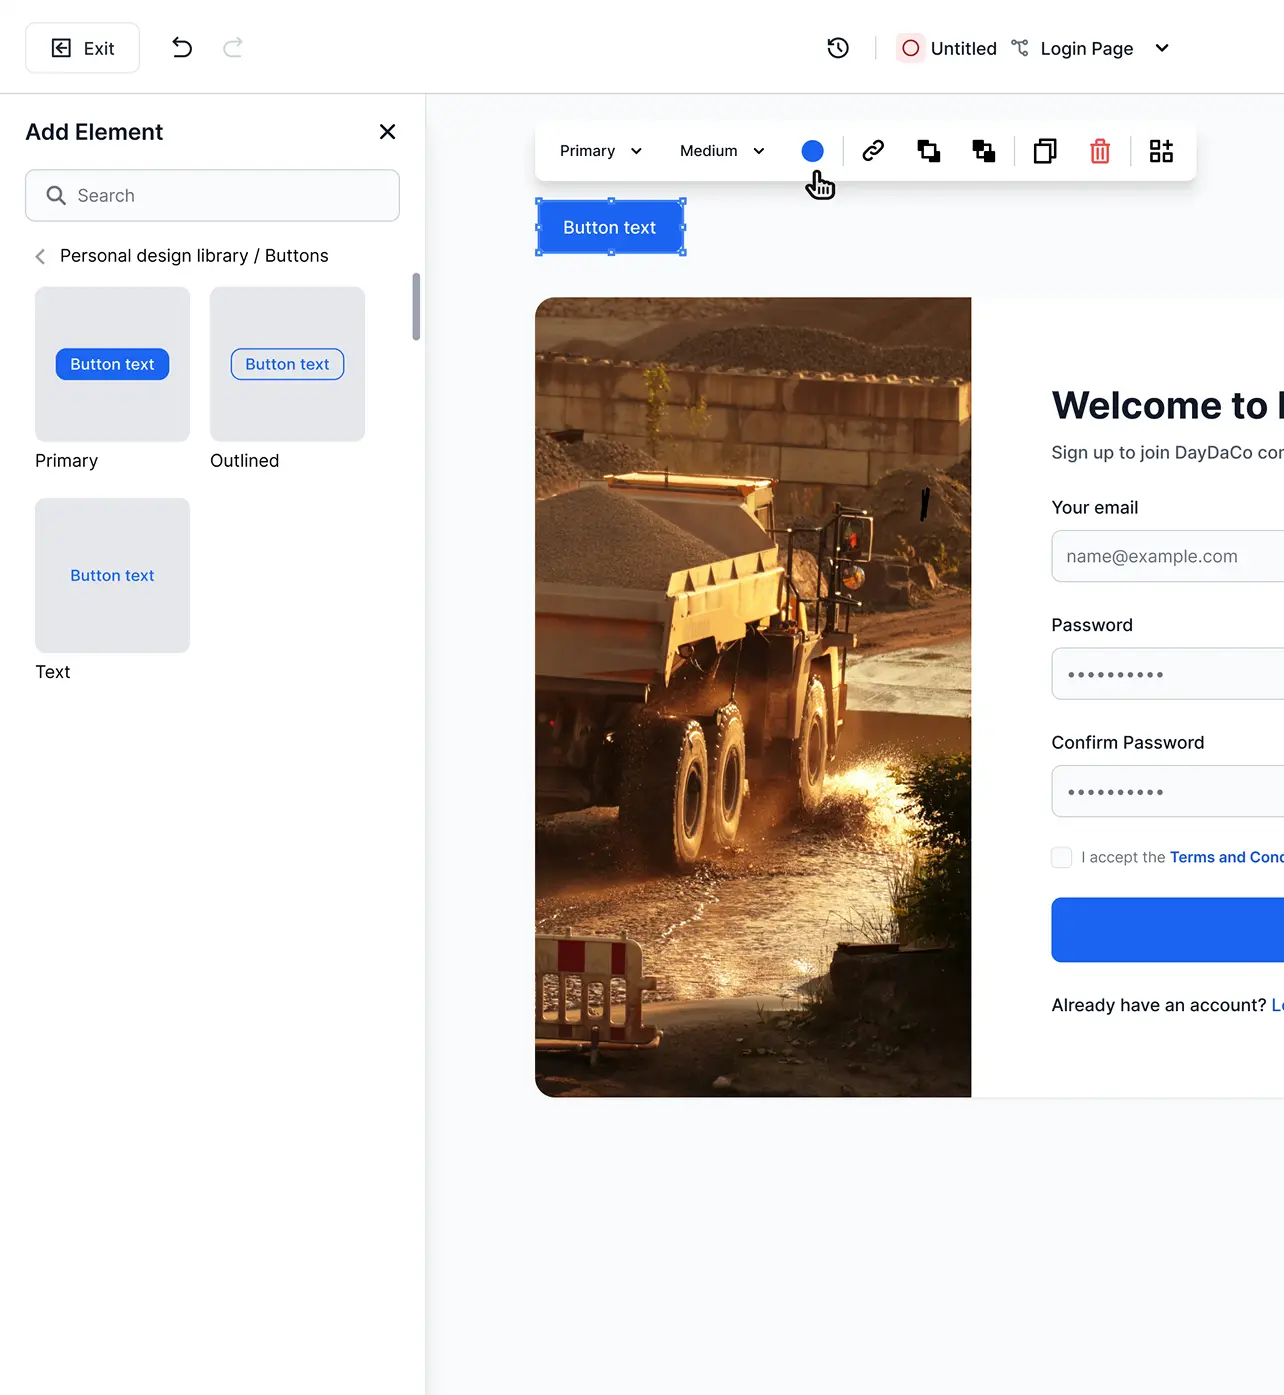Close the Add Element panel
Image resolution: width=1284 pixels, height=1395 pixels.
(387, 131)
